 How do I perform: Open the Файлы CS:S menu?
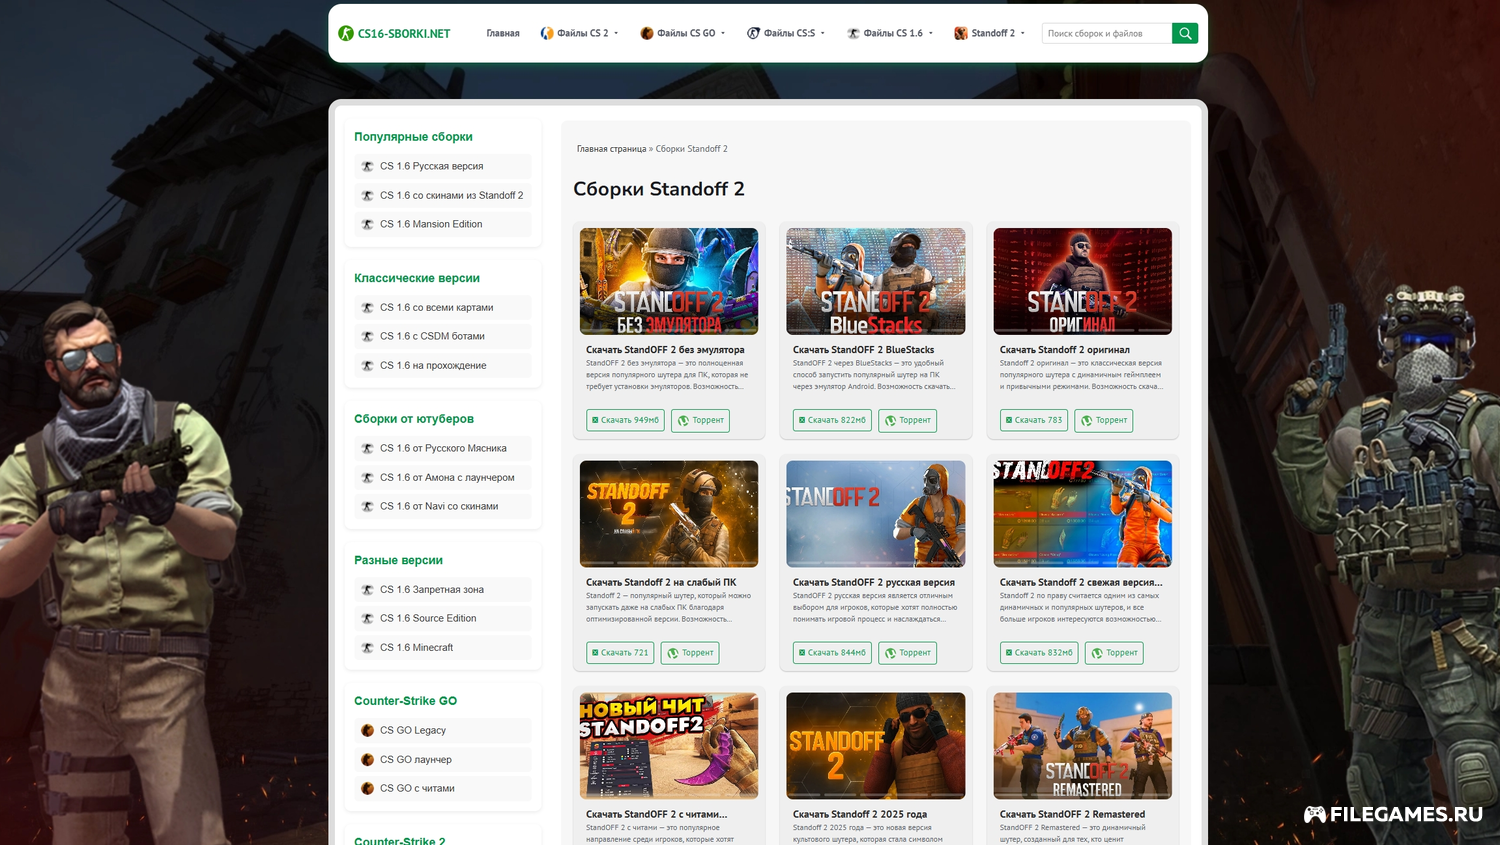(x=787, y=33)
